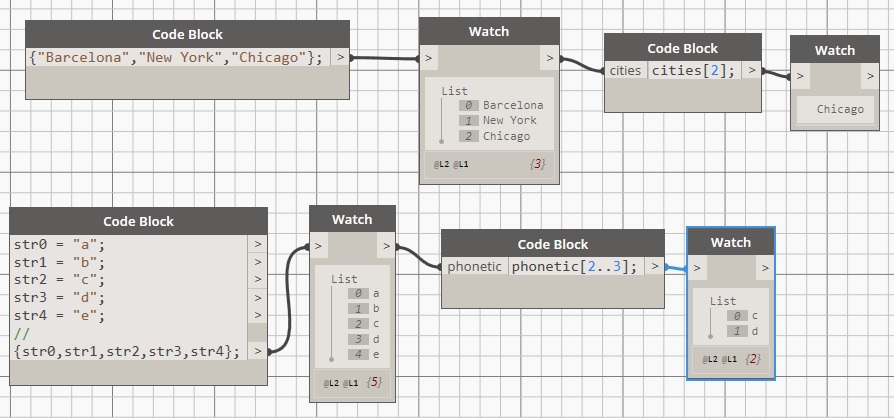Viewport: 895px width, 419px height.
Task: Click the phonetic[2..3]; code text
Action: (573, 267)
